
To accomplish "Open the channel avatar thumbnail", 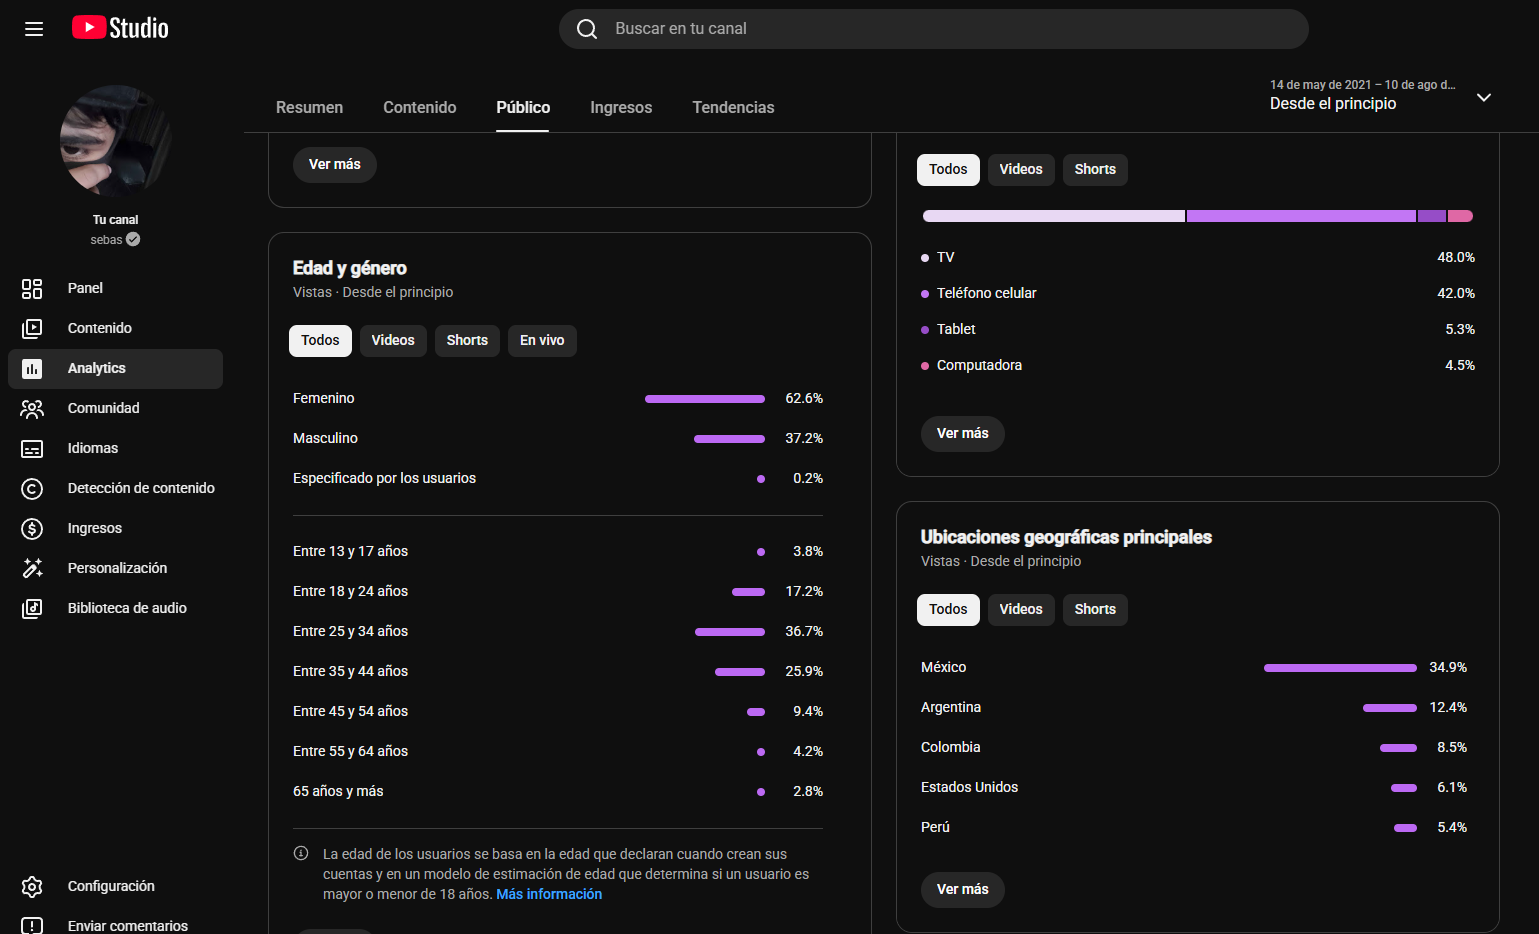I will tap(116, 140).
